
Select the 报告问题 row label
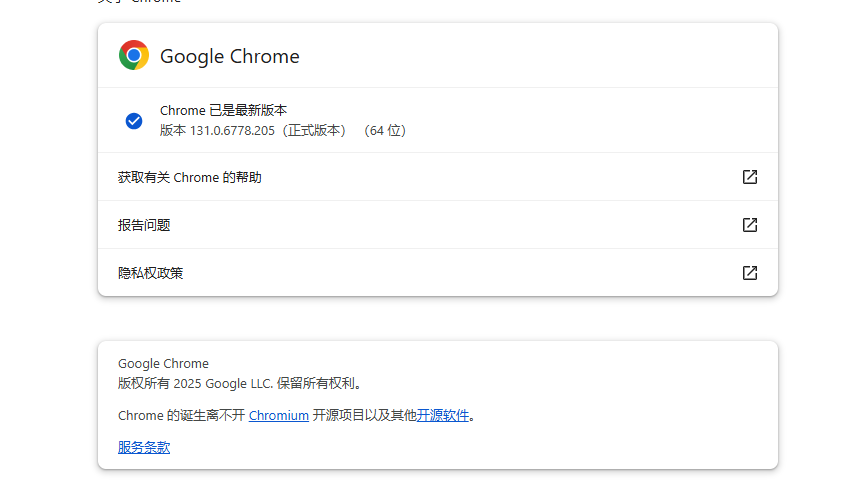[x=144, y=225]
